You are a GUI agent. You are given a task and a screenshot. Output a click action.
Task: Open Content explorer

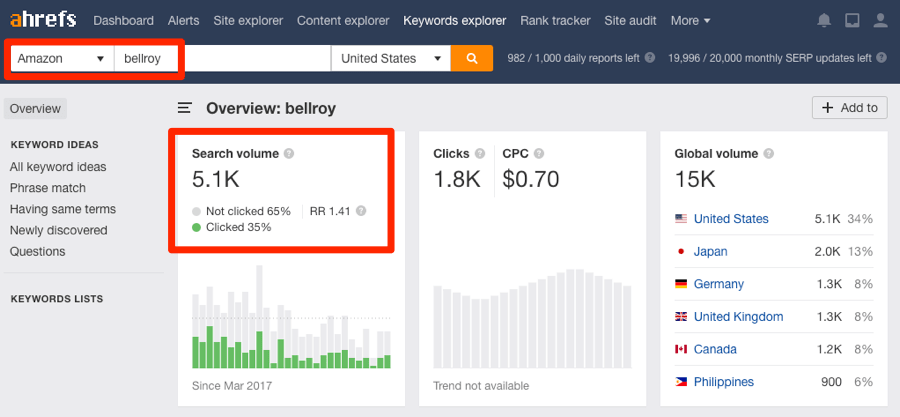click(343, 21)
